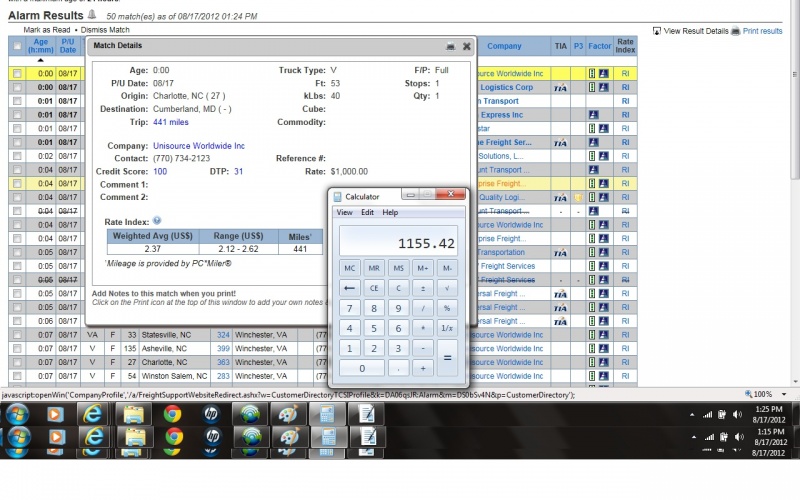Check the Winston Salem, NC row checkbox
The height and width of the screenshot is (500, 800).
click(17, 377)
